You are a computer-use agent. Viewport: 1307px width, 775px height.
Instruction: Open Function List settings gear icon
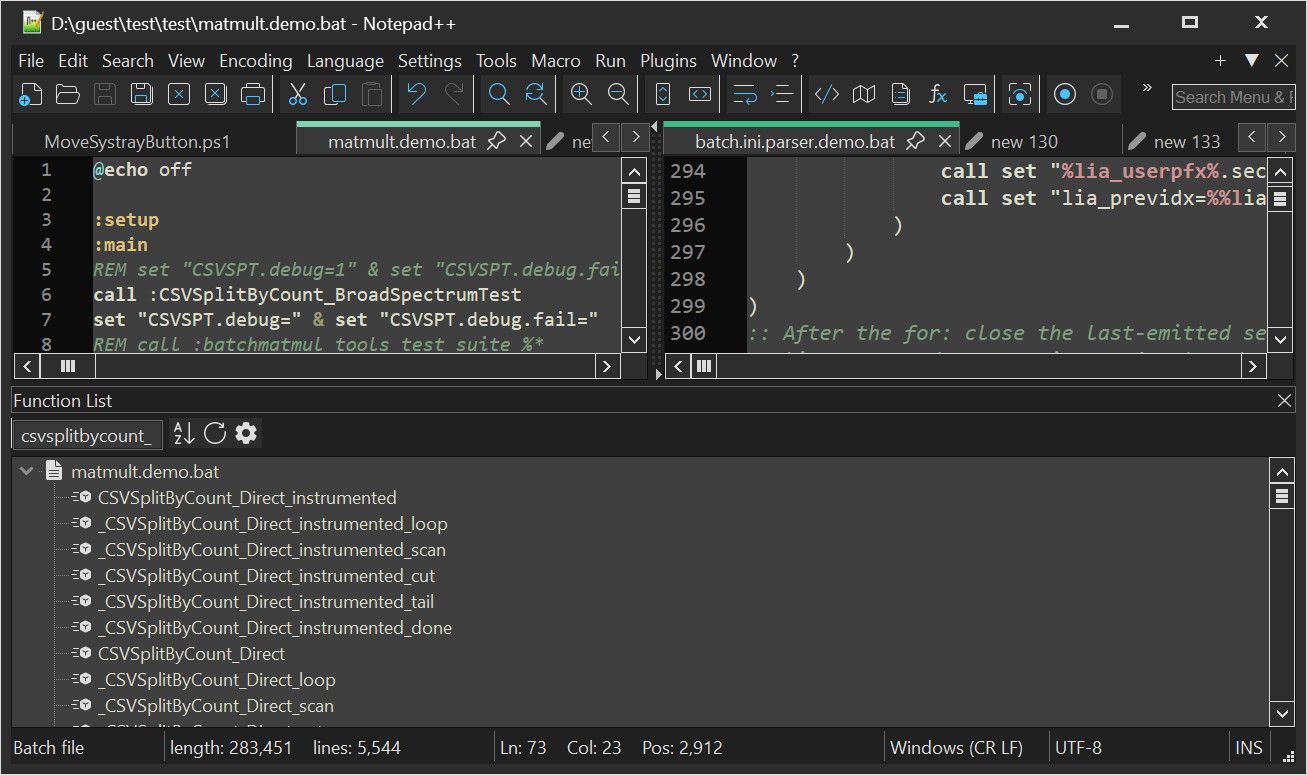(246, 433)
